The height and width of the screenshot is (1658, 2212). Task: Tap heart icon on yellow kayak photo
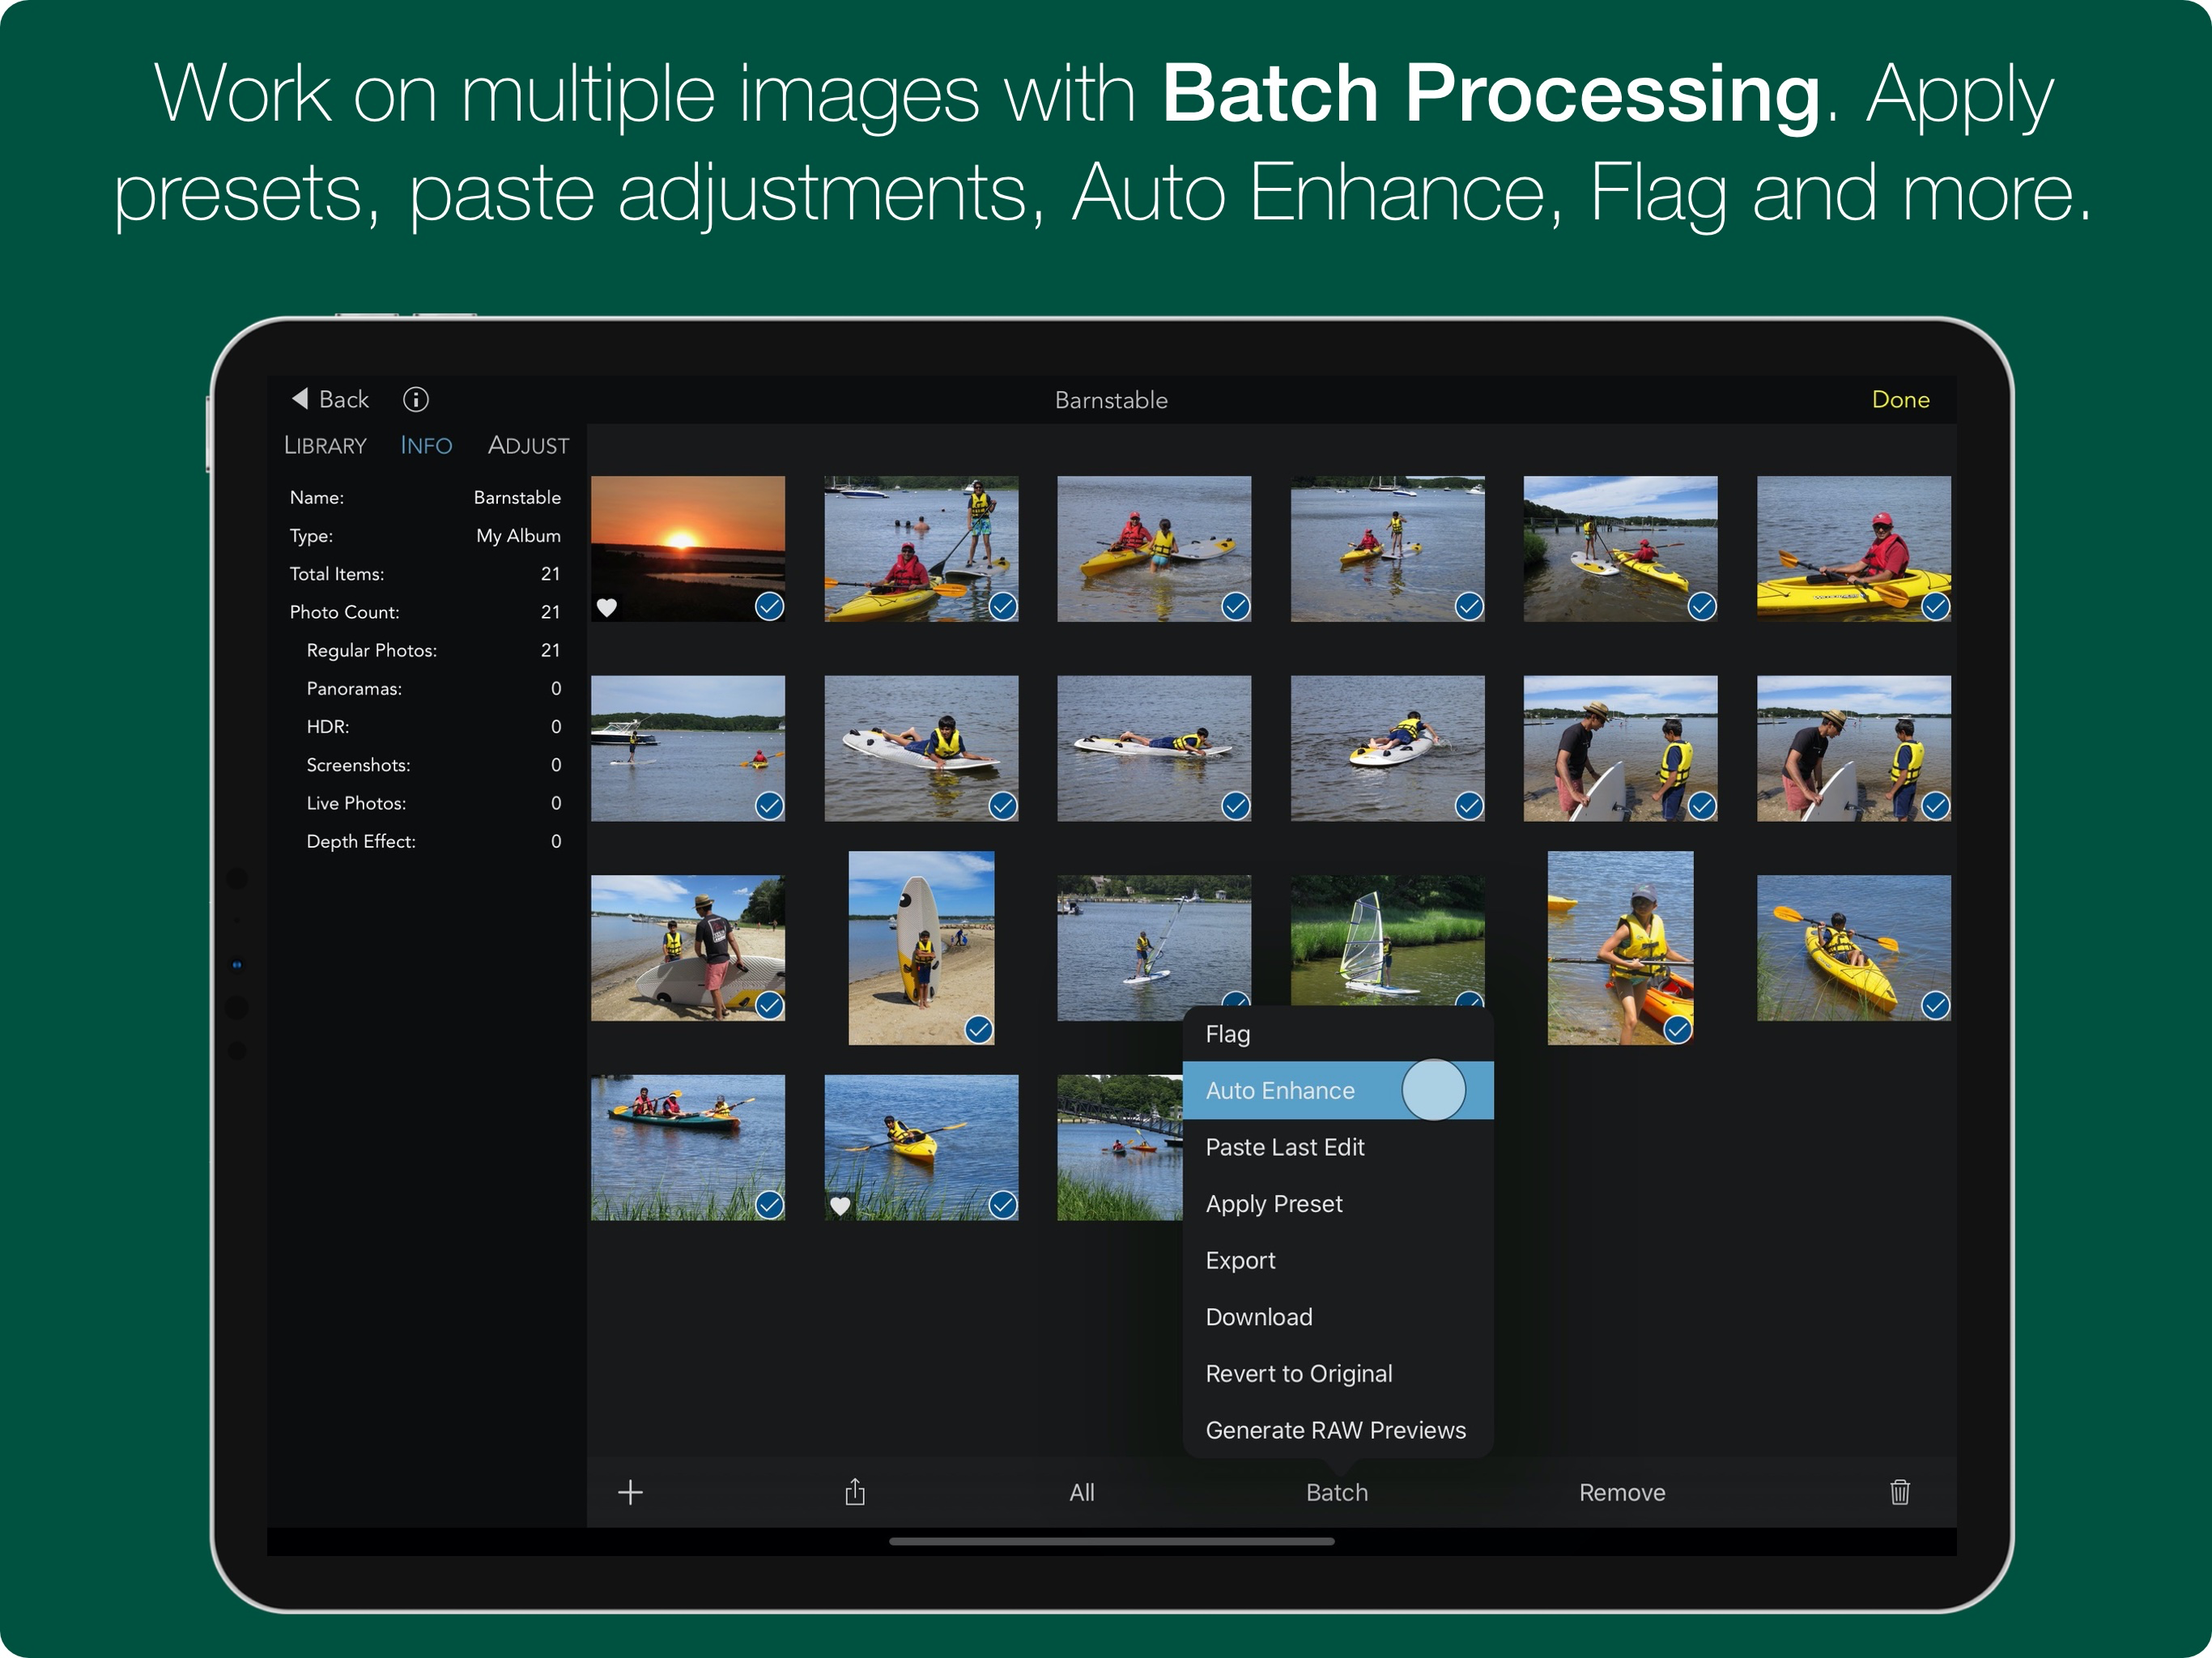point(840,1206)
